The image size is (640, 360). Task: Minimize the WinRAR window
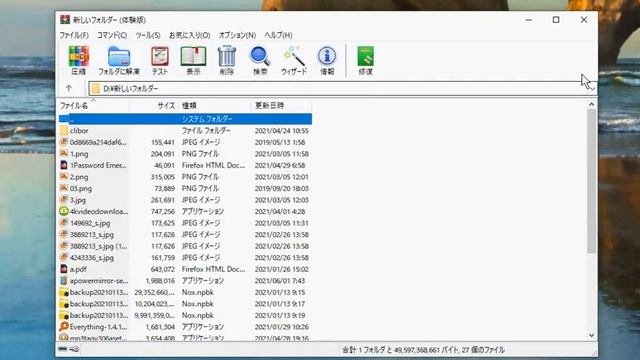[x=529, y=20]
